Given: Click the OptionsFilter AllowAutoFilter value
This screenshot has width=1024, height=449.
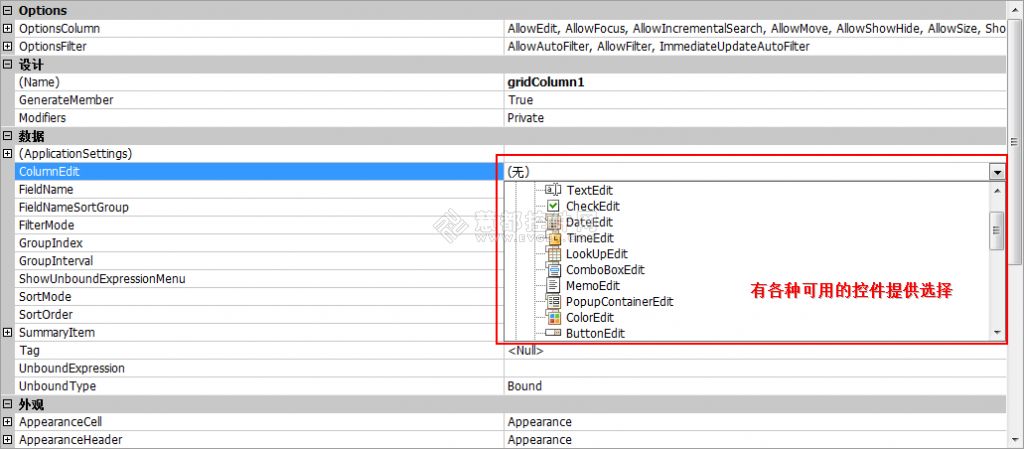Looking at the screenshot, I should [x=658, y=46].
